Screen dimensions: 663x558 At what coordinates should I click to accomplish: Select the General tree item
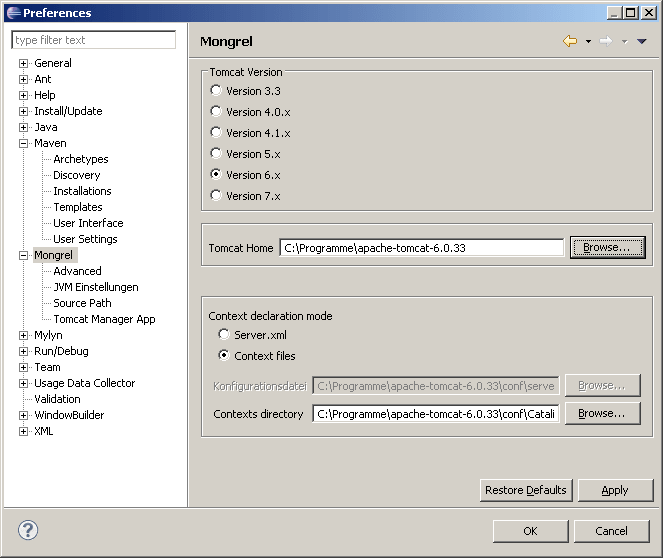(x=53, y=63)
